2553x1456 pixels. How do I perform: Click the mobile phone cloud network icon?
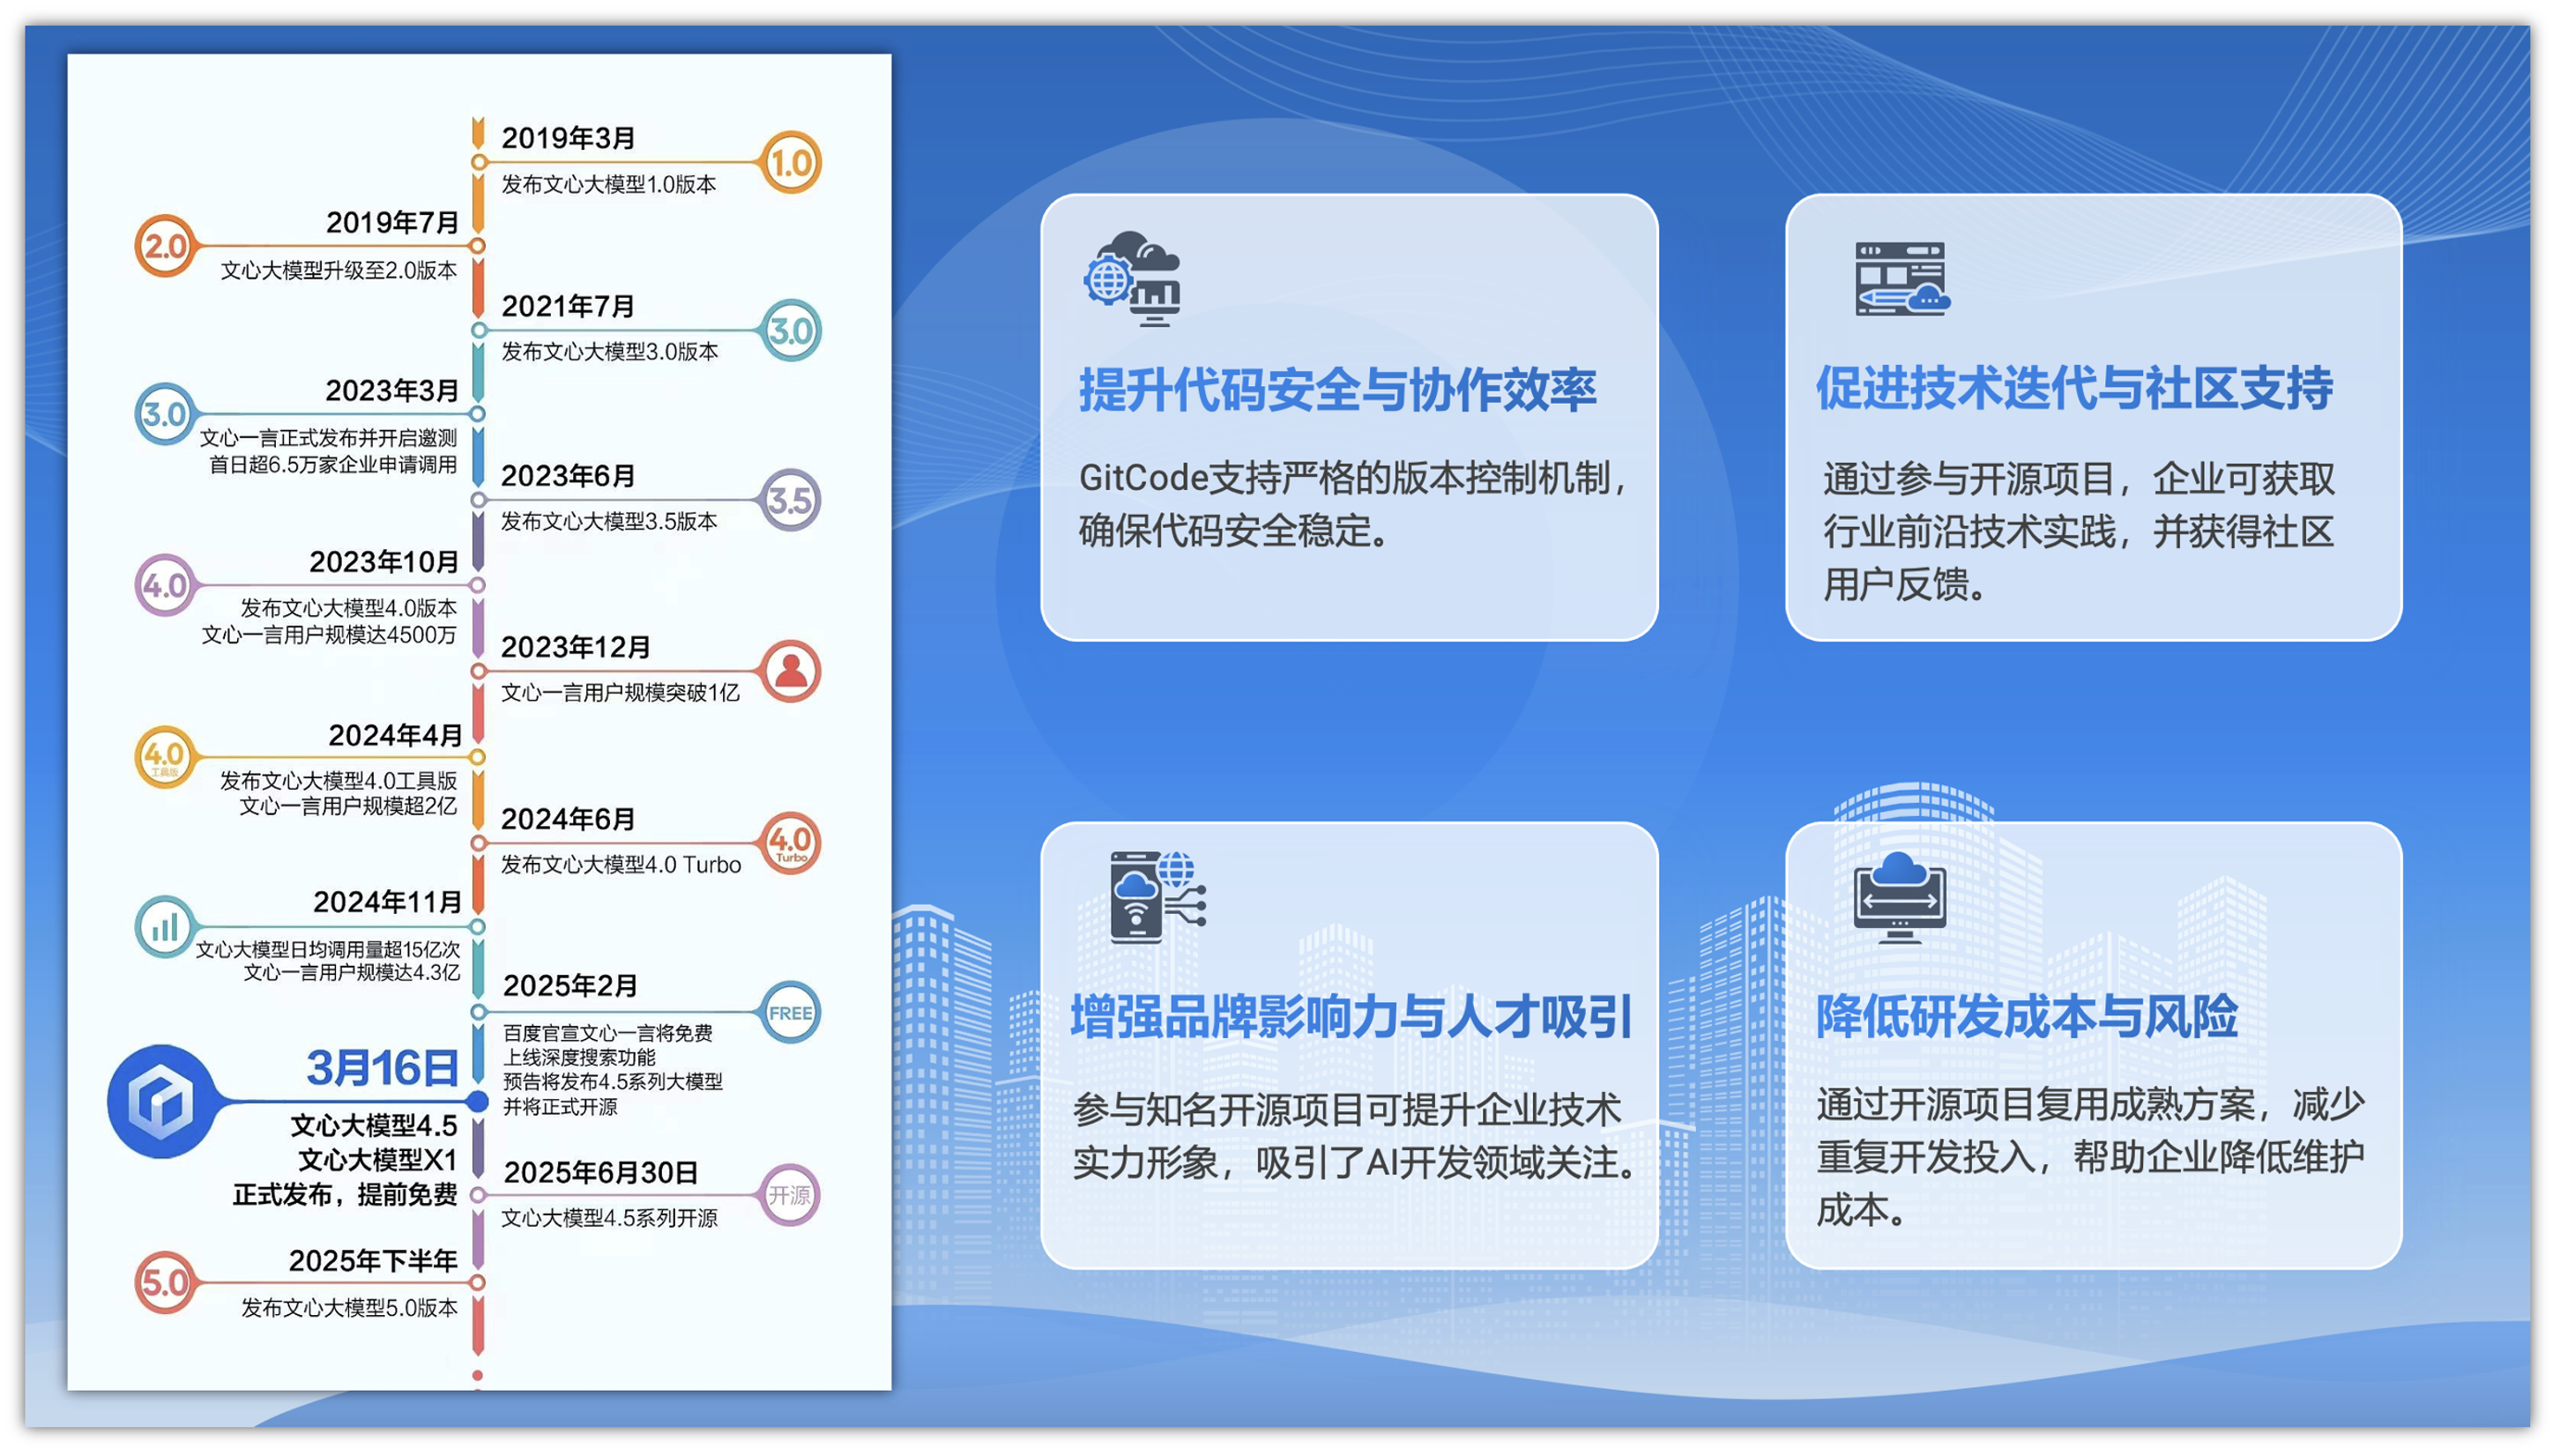point(1157,896)
